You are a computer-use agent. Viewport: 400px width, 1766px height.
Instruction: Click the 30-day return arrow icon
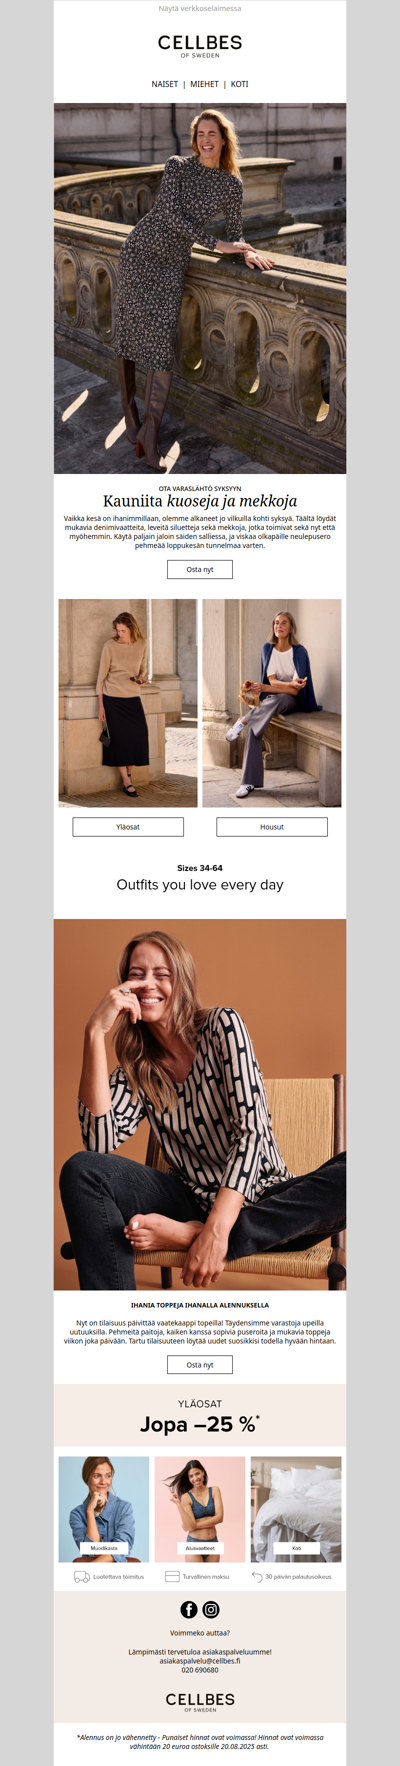point(257,1576)
